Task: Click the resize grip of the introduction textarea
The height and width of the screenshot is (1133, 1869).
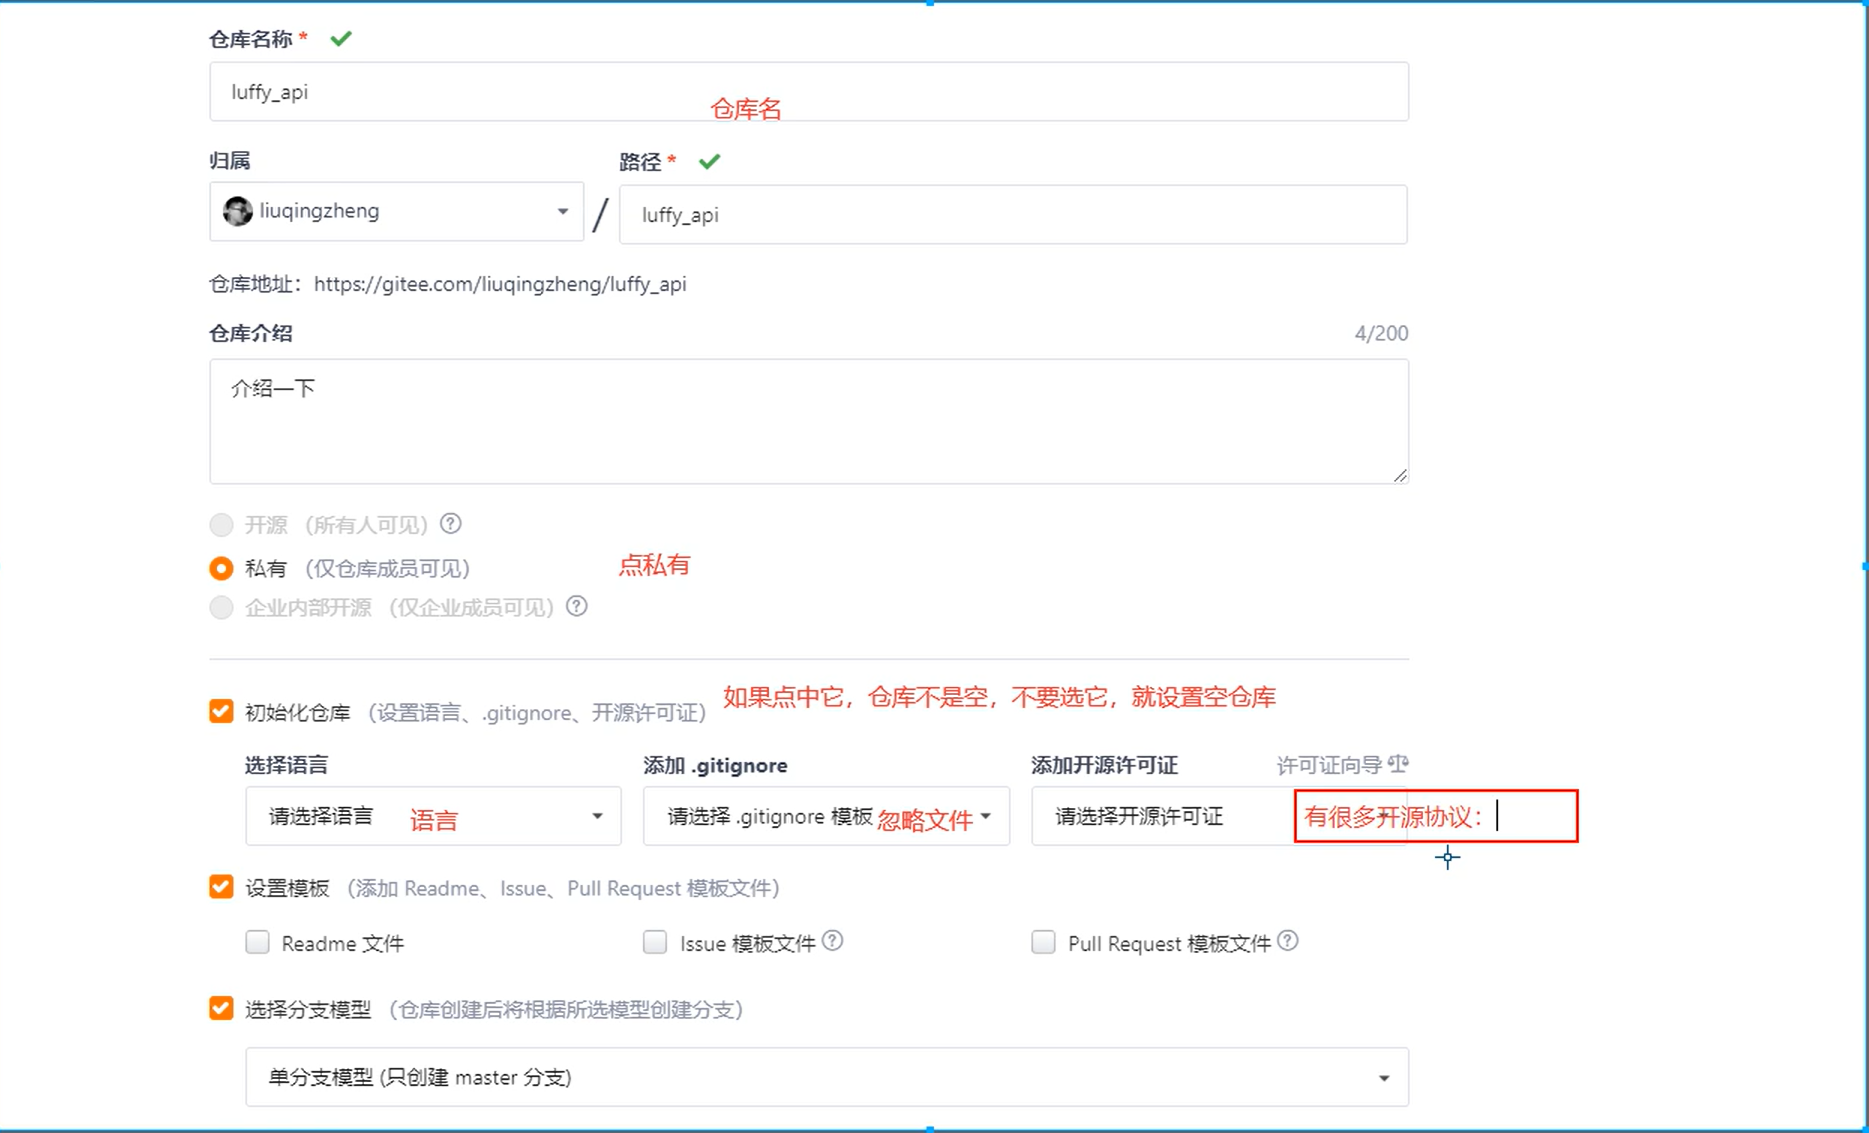Action: pyautogui.click(x=1400, y=476)
